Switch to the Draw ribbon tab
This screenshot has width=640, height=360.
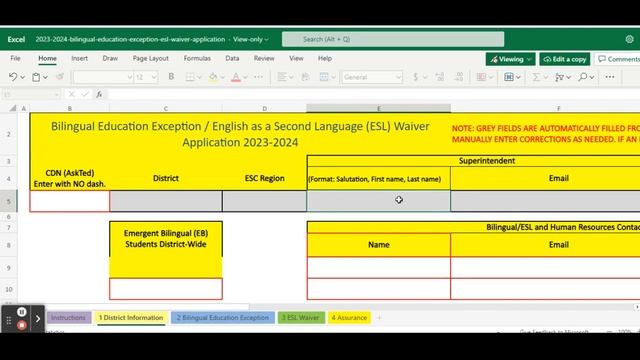(110, 58)
